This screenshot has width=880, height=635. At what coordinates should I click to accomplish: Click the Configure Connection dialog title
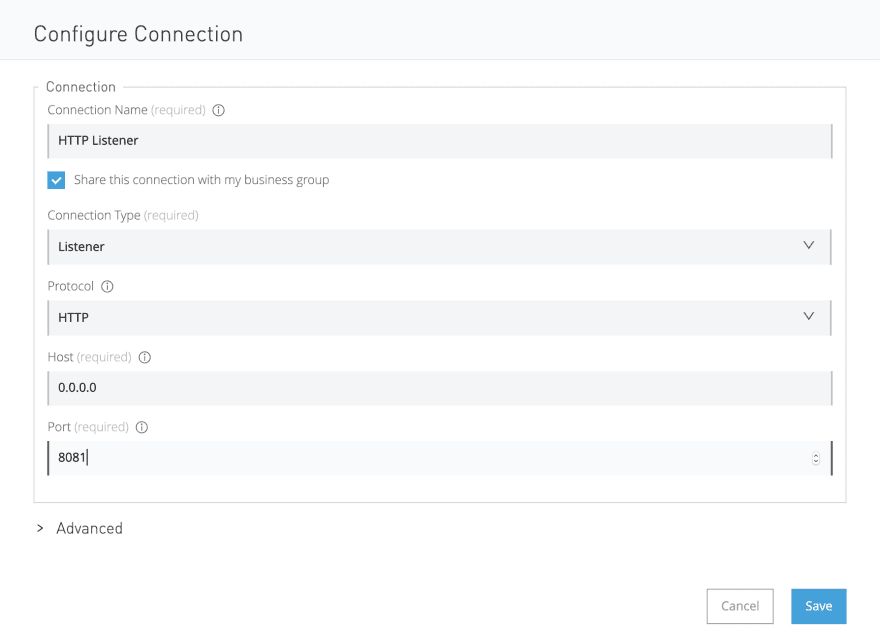(x=138, y=34)
